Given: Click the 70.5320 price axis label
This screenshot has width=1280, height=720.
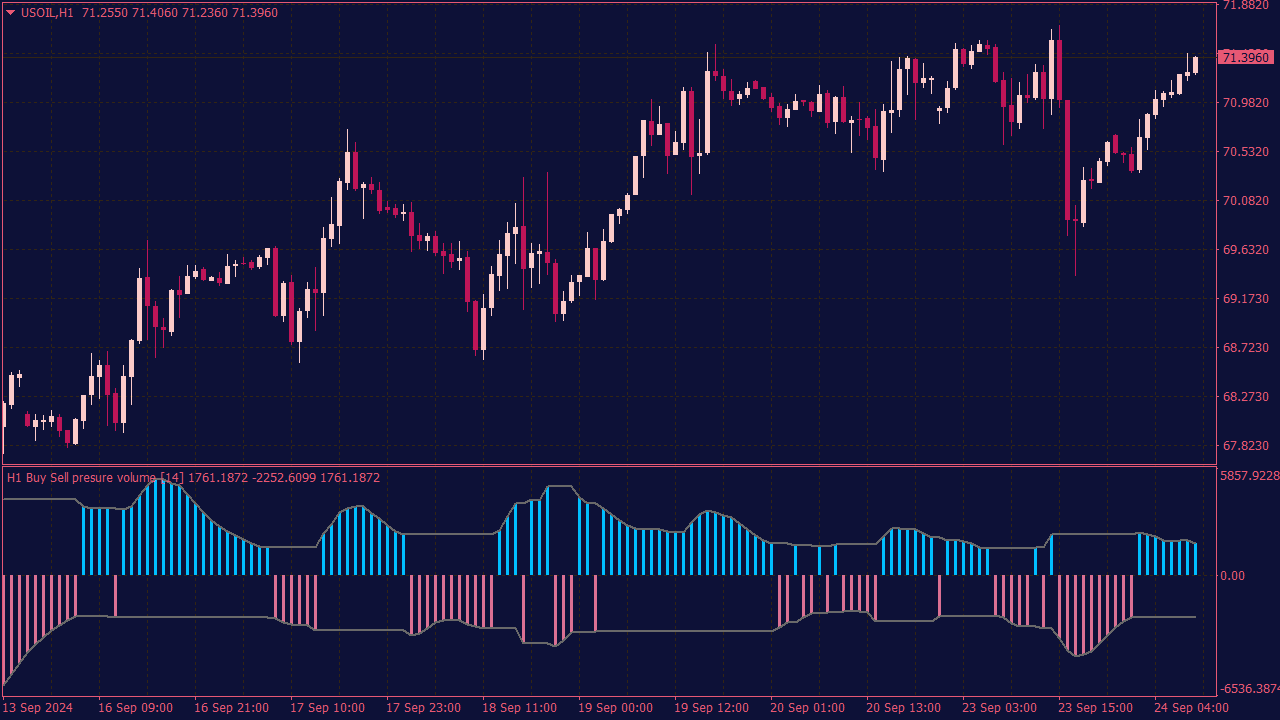Looking at the screenshot, I should [x=1245, y=152].
